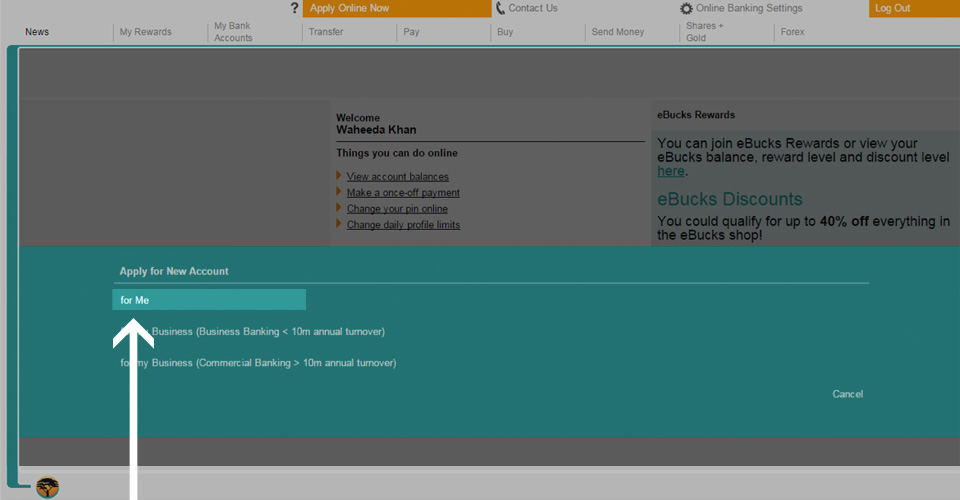The height and width of the screenshot is (500, 960).
Task: Open Online Banking Settings
Action: point(749,8)
